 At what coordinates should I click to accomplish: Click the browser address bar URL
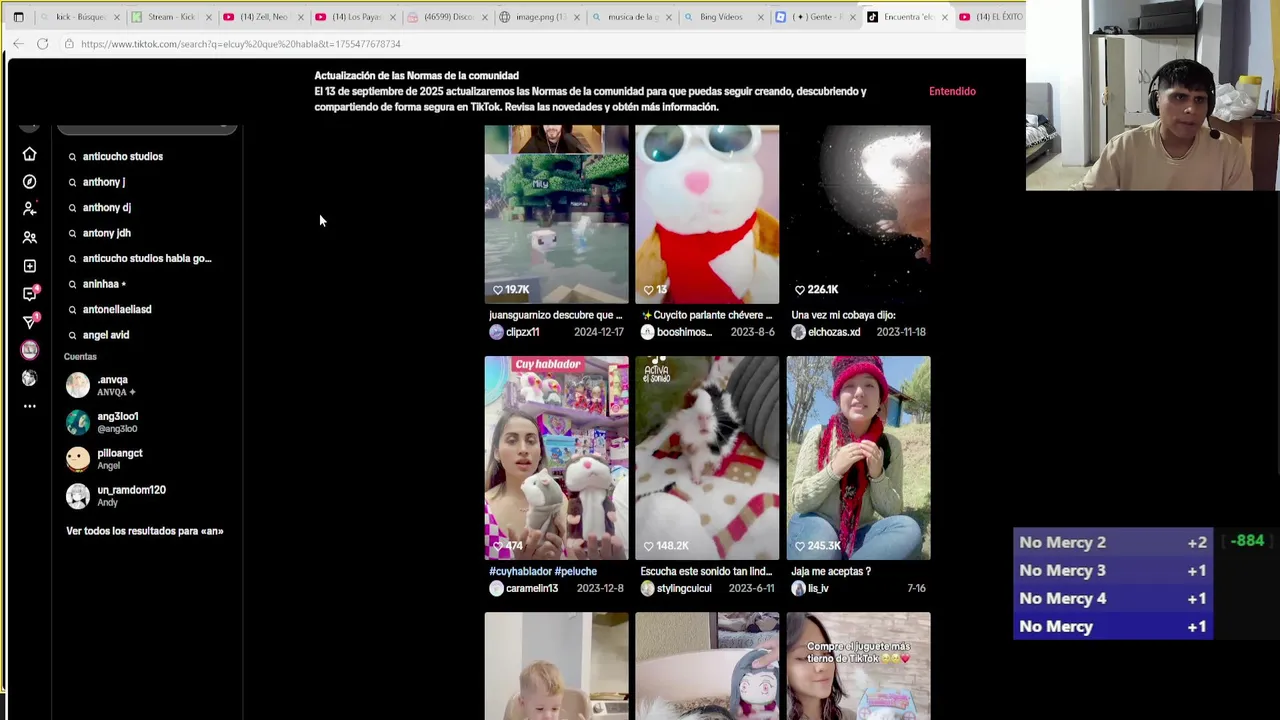240,44
